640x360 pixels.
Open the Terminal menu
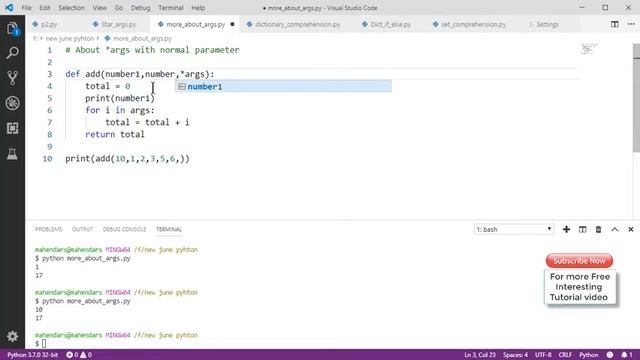[x=171, y=8]
